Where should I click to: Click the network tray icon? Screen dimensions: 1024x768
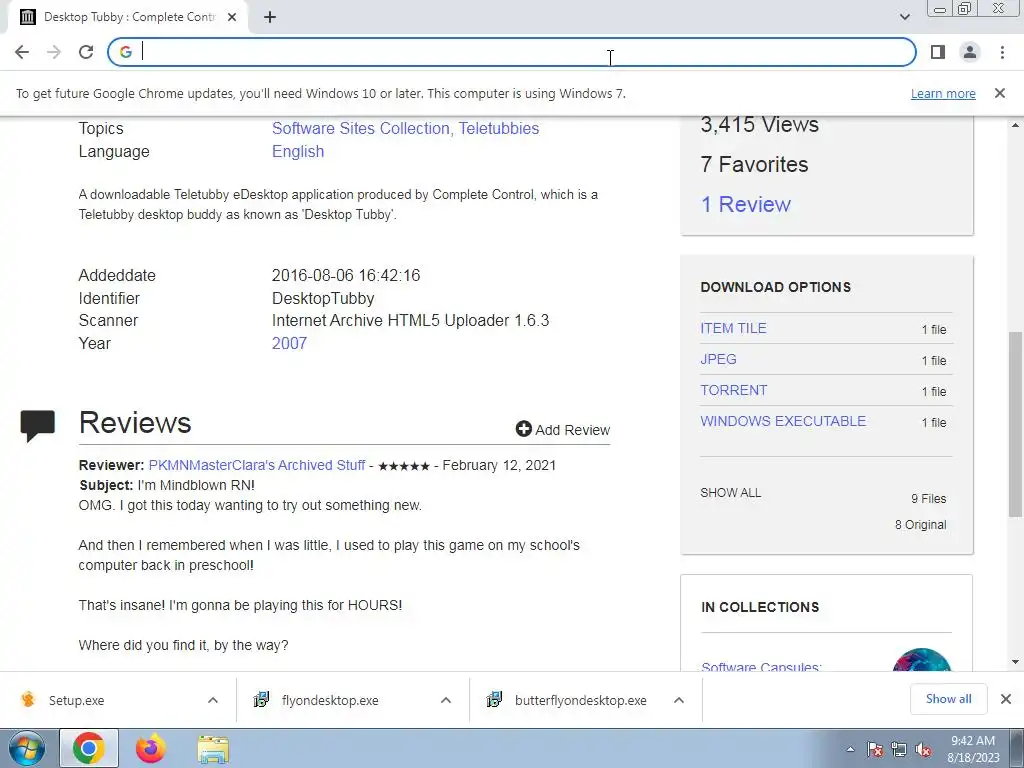899,749
